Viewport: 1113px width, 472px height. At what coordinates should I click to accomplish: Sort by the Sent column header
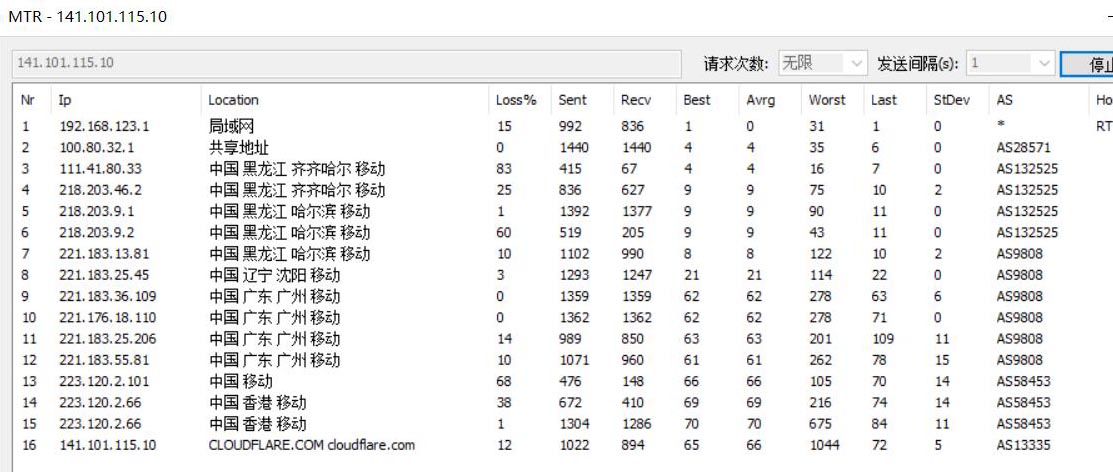tap(573, 100)
